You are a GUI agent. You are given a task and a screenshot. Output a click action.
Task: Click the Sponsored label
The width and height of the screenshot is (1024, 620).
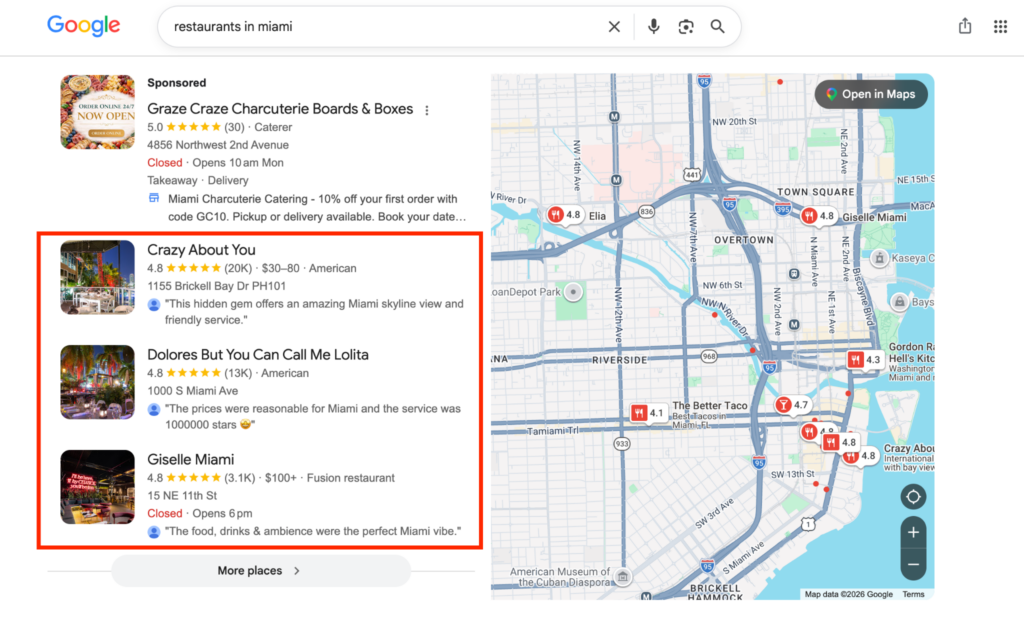click(x=176, y=83)
